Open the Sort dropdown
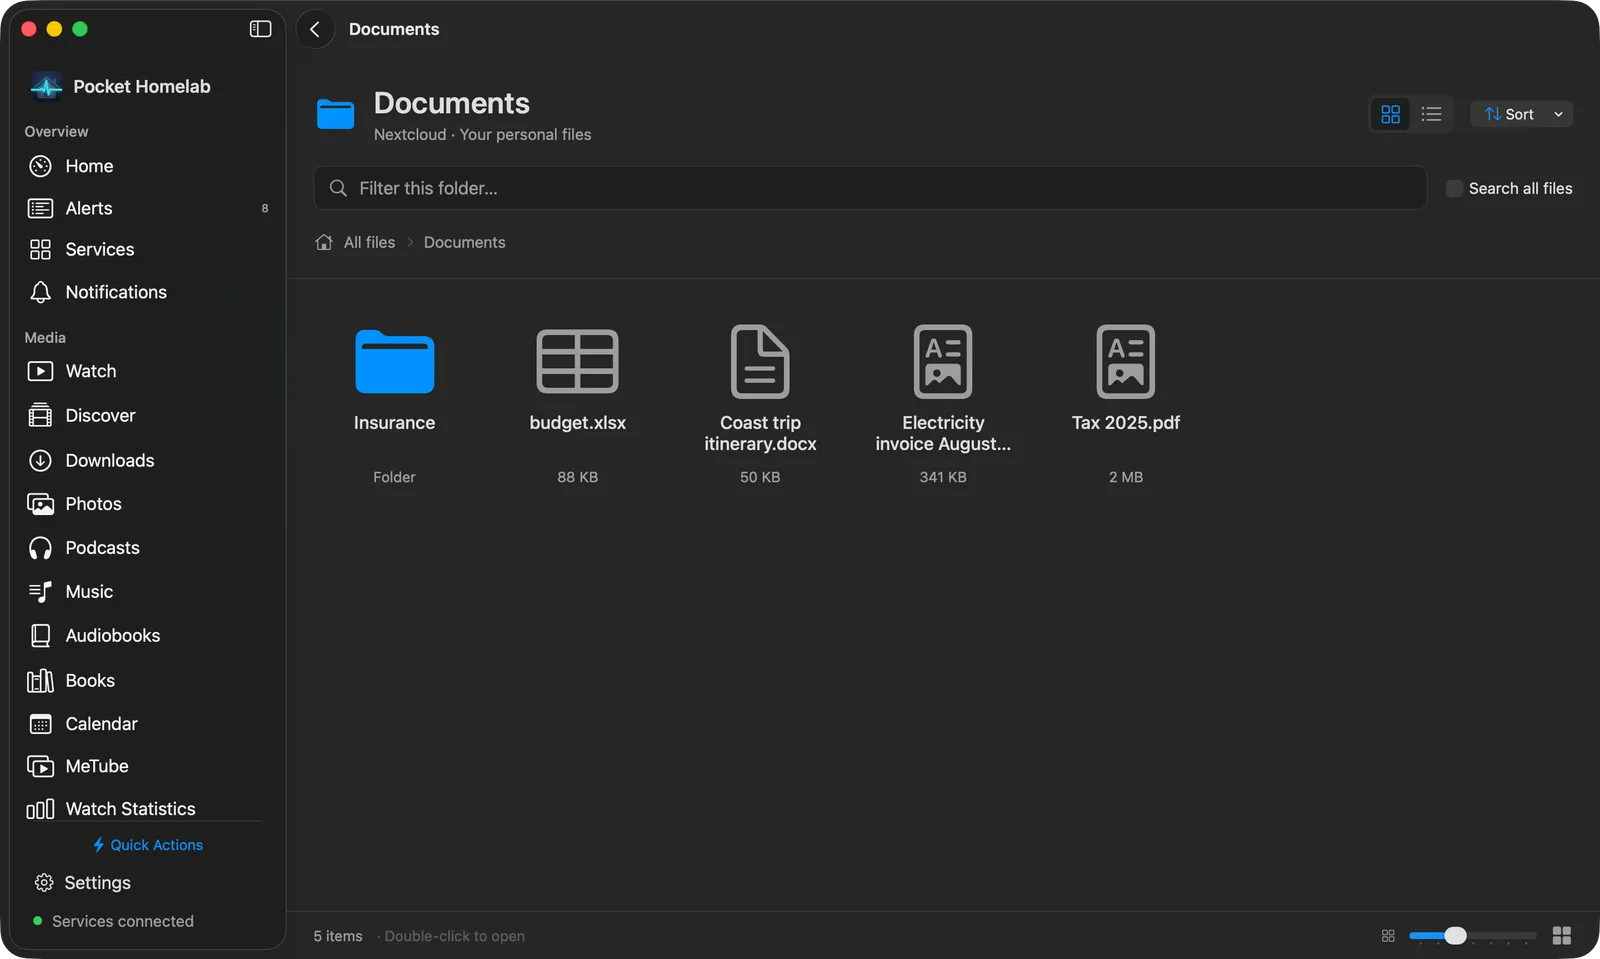 pyautogui.click(x=1521, y=114)
